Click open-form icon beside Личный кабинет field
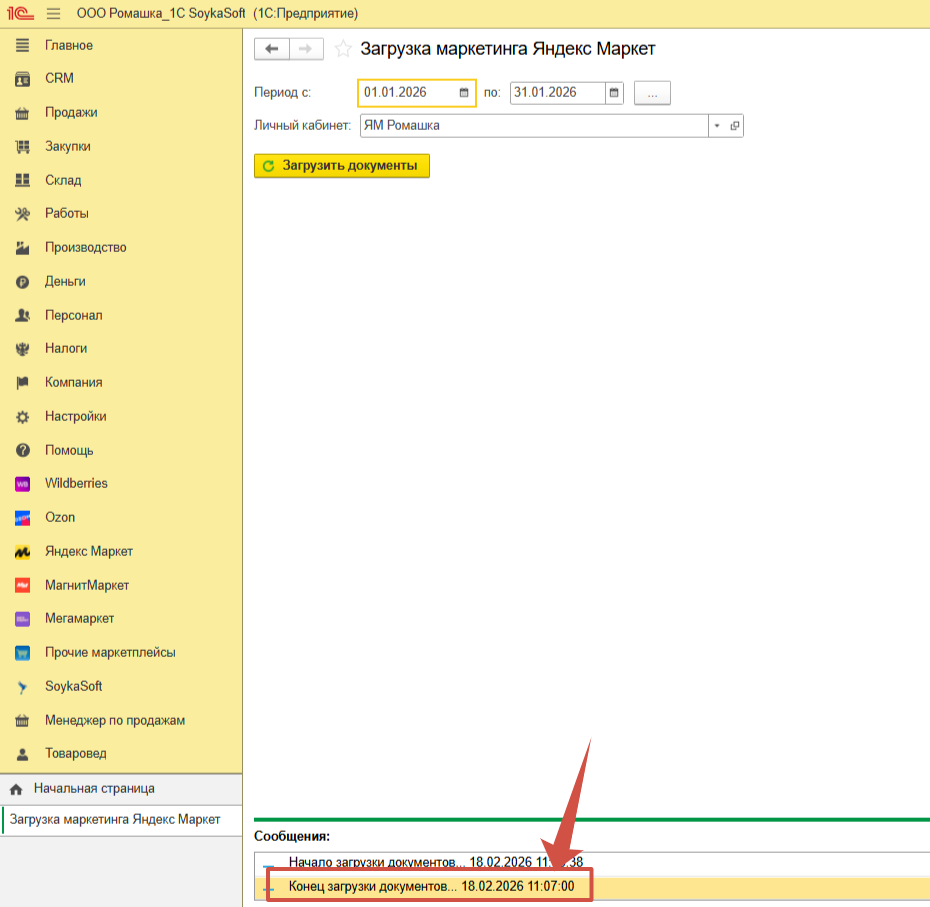 click(735, 126)
